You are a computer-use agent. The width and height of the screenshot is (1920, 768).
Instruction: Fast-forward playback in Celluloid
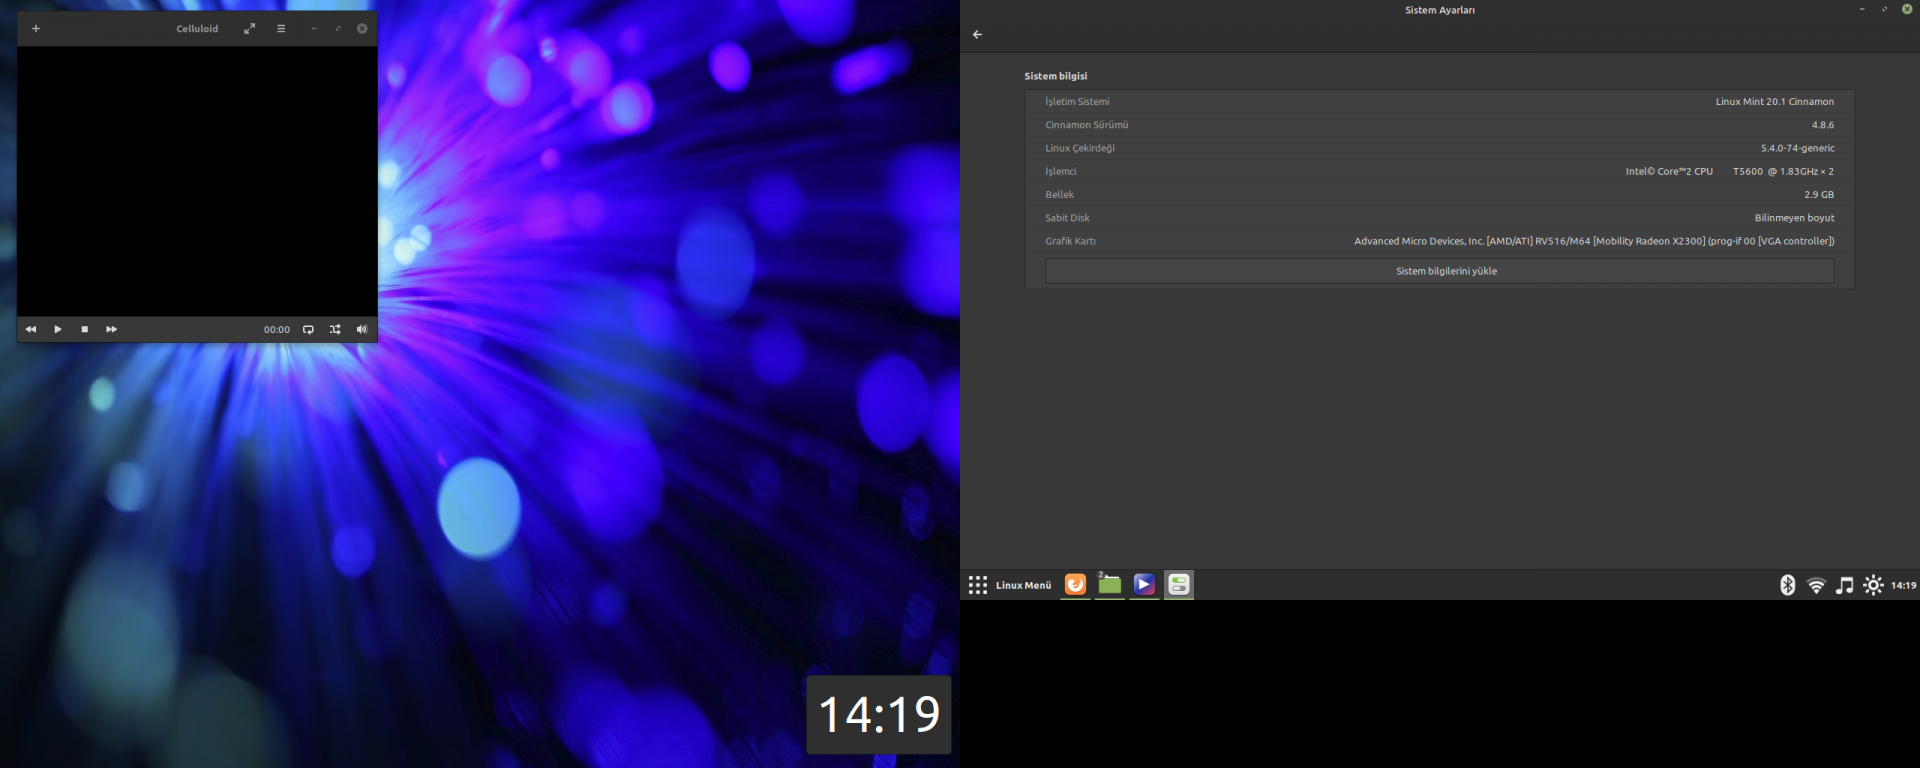[x=112, y=329]
